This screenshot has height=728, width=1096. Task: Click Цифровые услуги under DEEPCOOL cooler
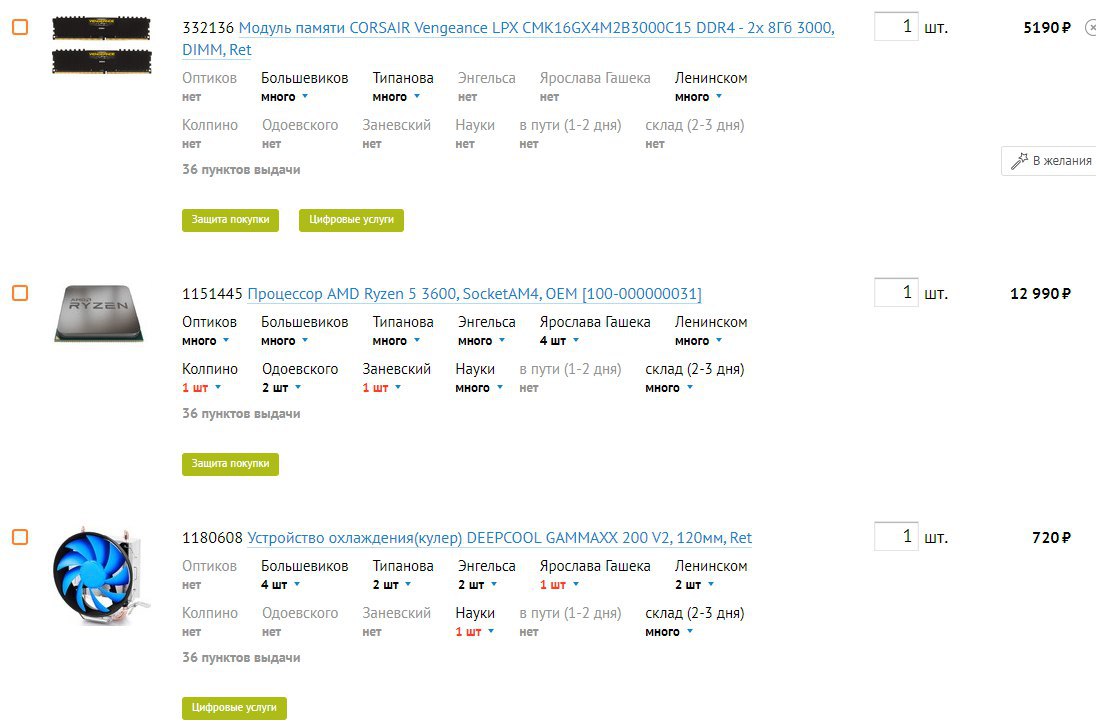pos(234,707)
